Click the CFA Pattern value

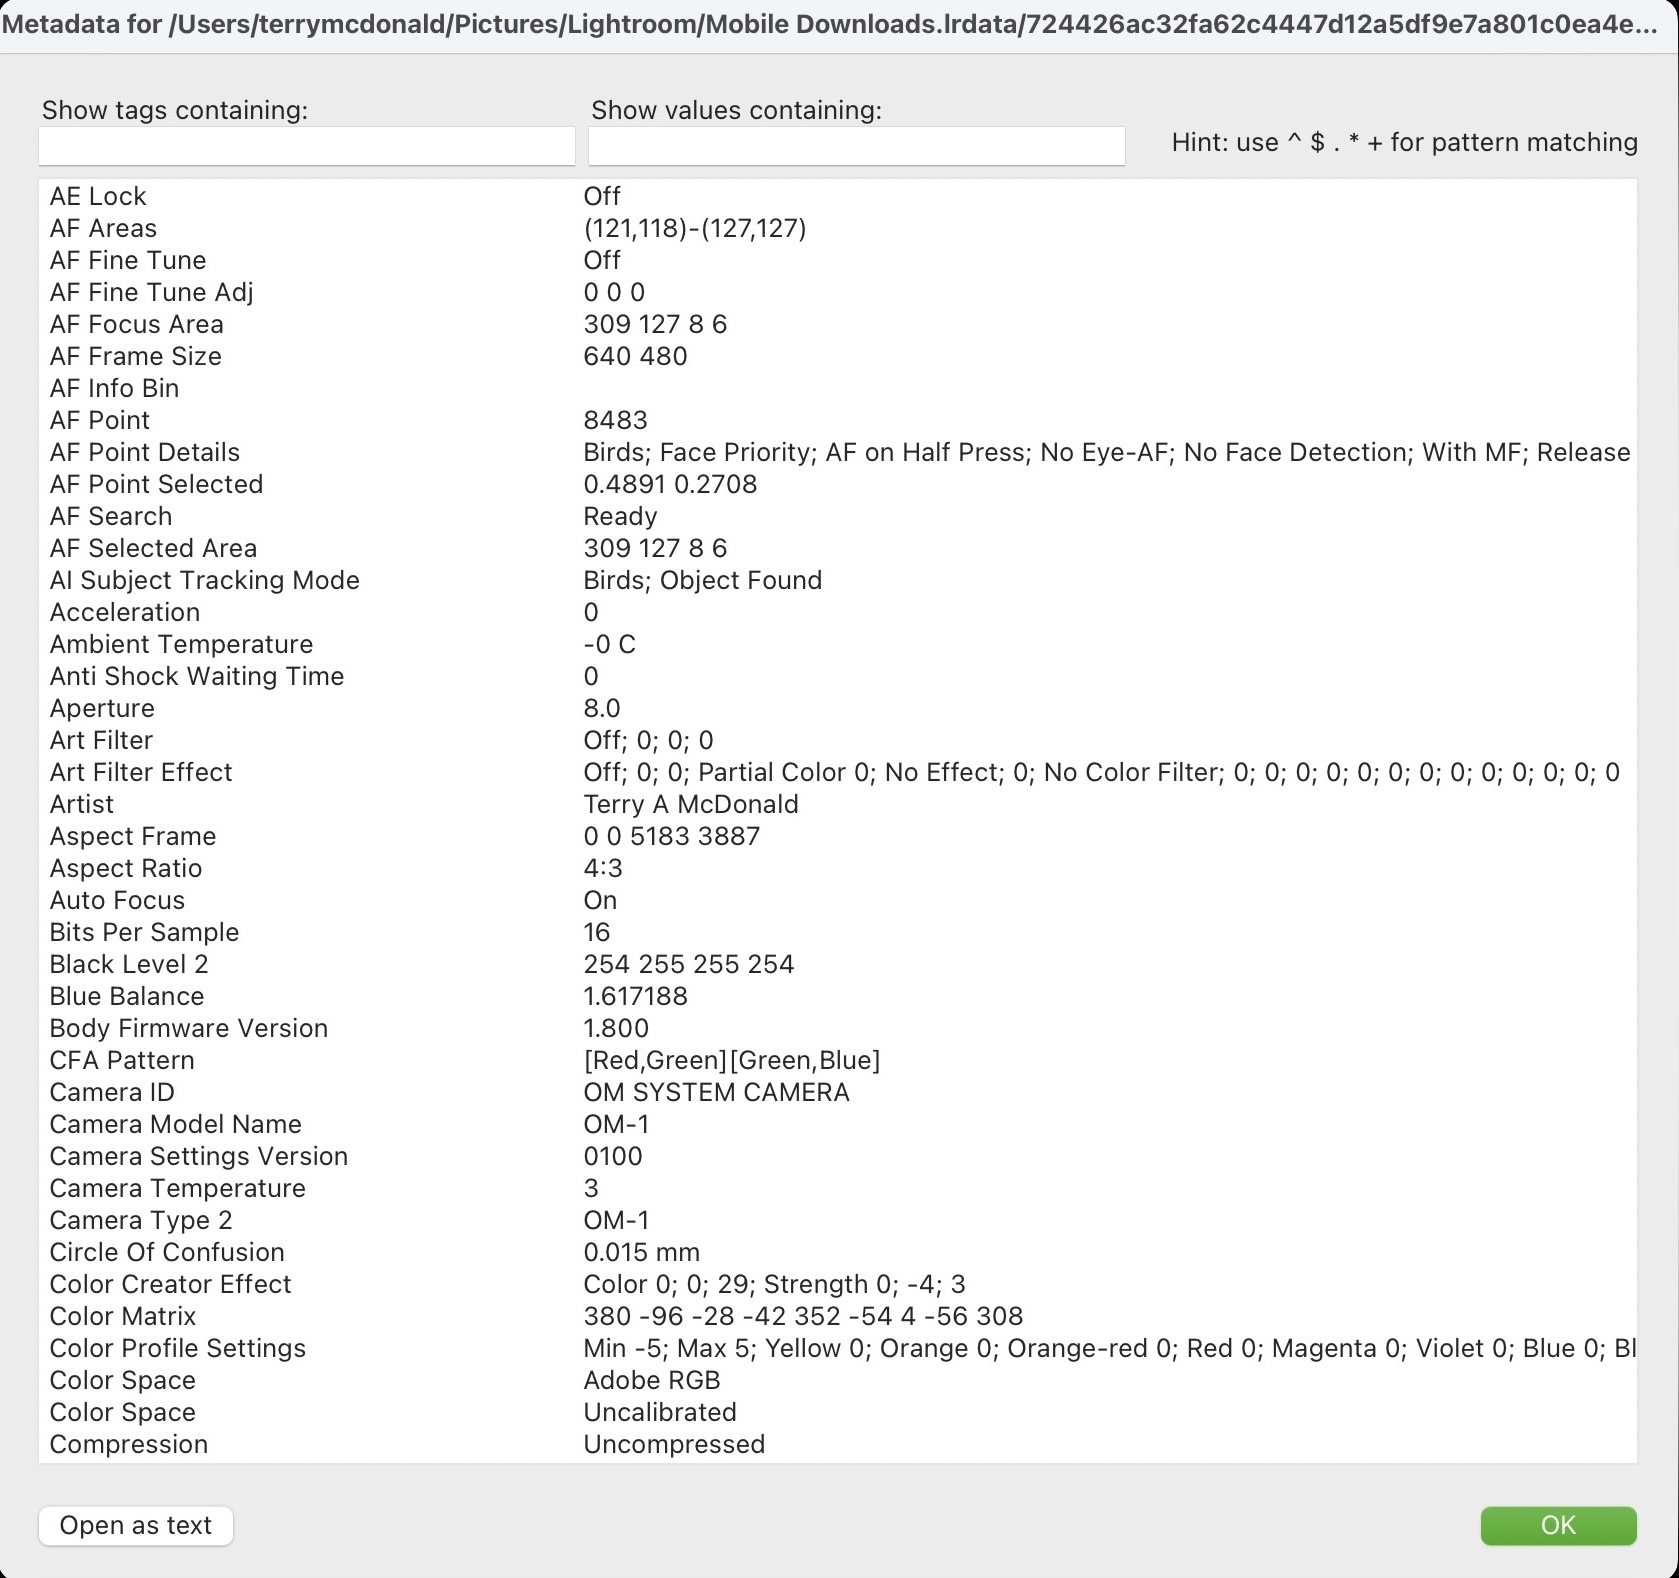pos(731,1060)
